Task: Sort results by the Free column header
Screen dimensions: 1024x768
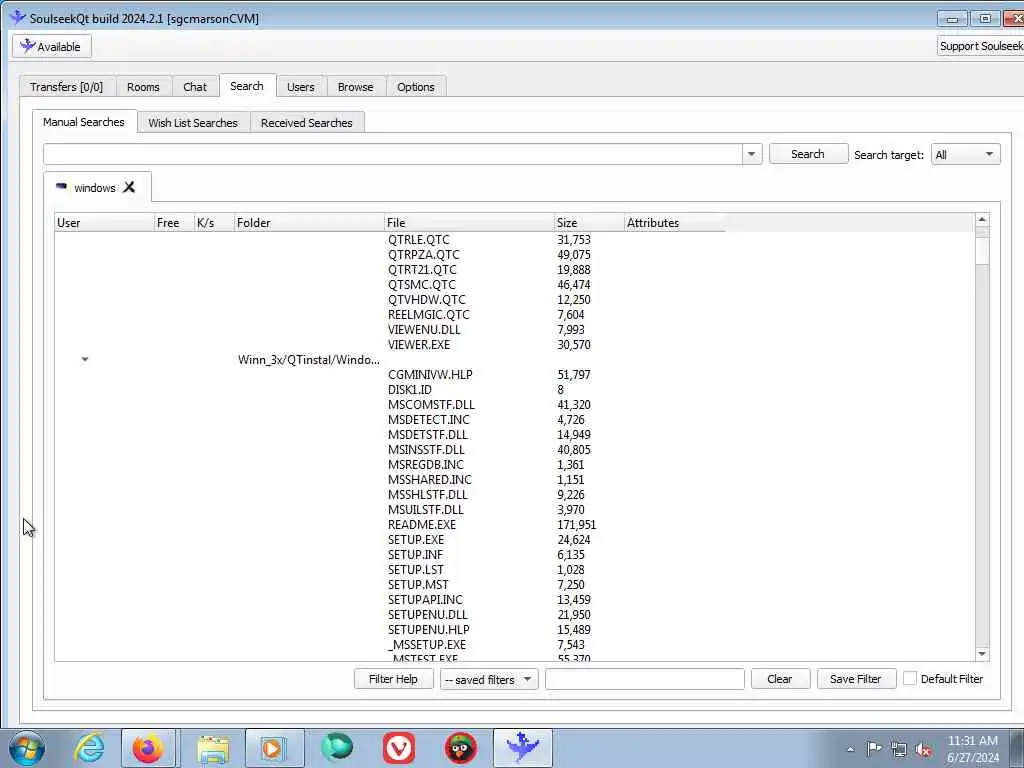Action: (x=174, y=223)
